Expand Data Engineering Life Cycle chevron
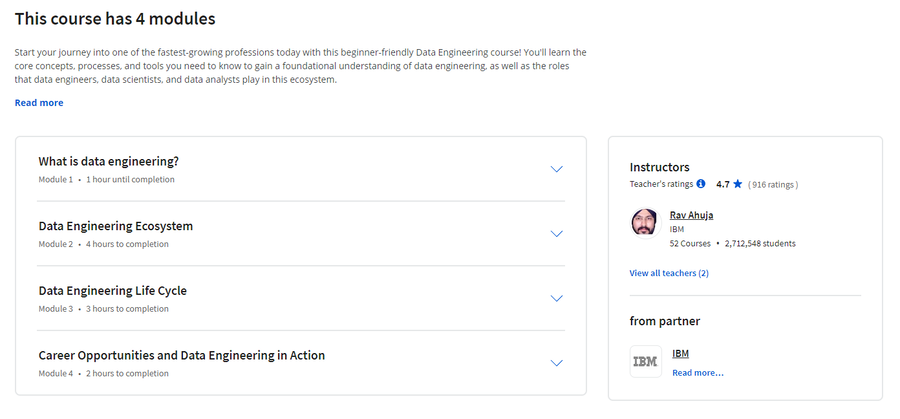This screenshot has width=900, height=419. pos(556,298)
